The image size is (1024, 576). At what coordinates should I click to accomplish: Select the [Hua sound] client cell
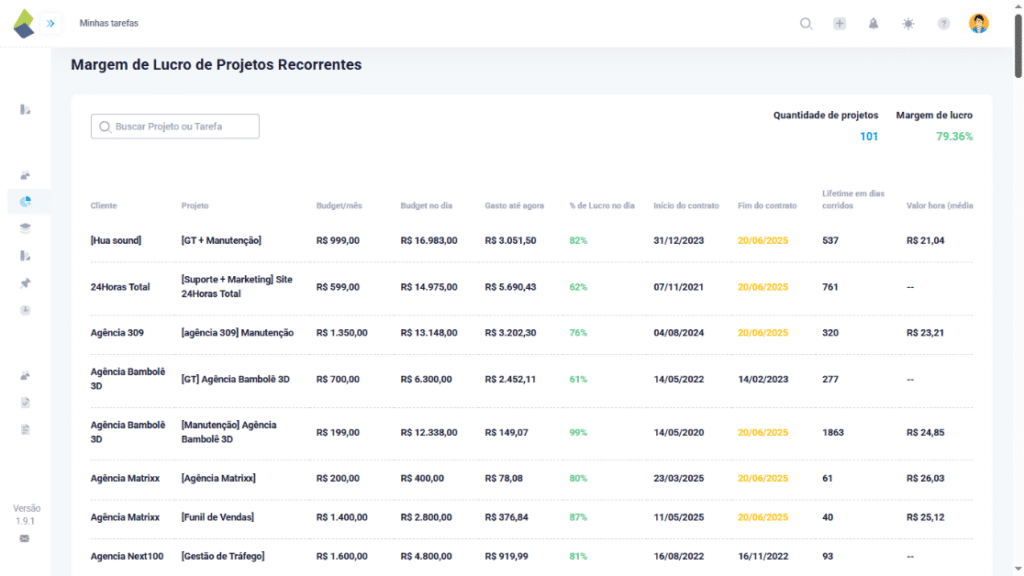coord(116,240)
